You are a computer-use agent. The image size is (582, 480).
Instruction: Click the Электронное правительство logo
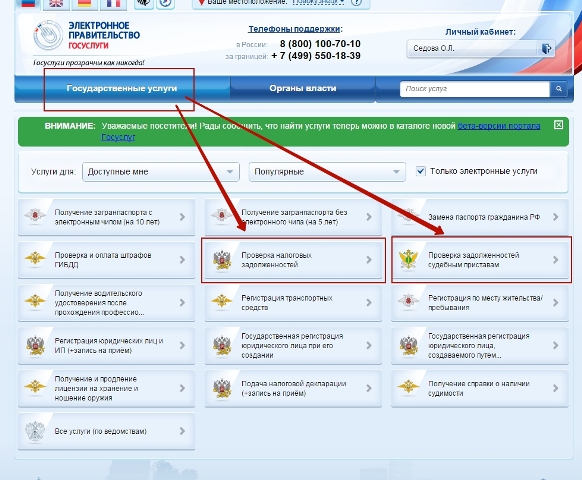coord(87,36)
